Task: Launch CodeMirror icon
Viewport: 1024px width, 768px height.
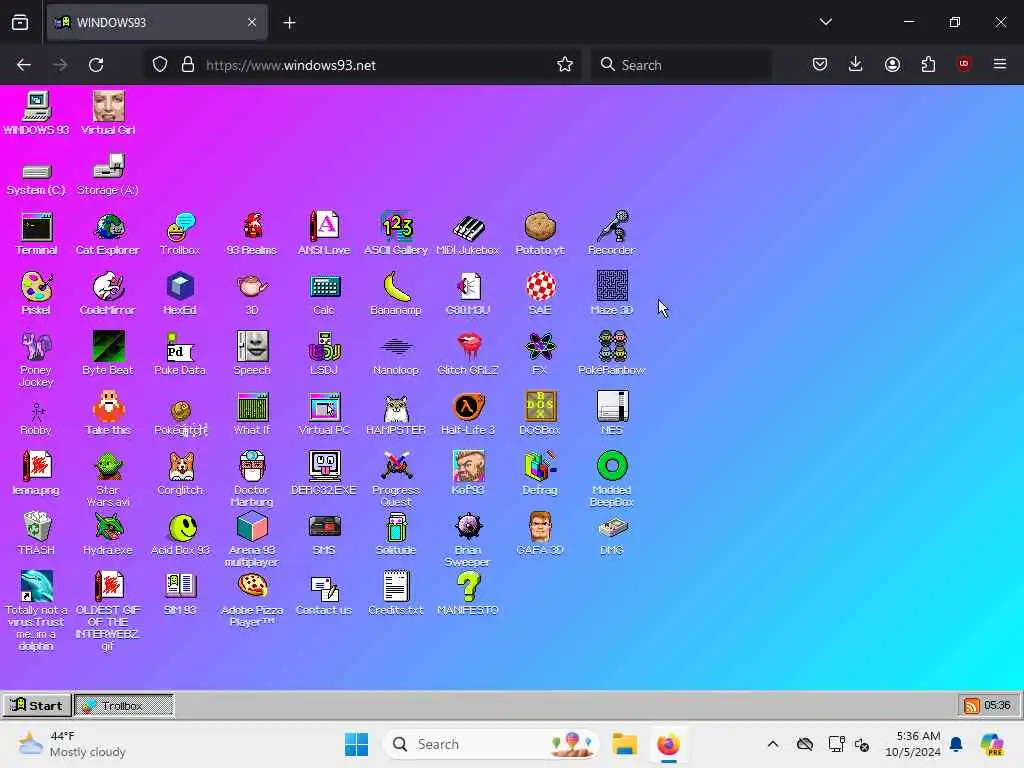Action: [x=108, y=293]
